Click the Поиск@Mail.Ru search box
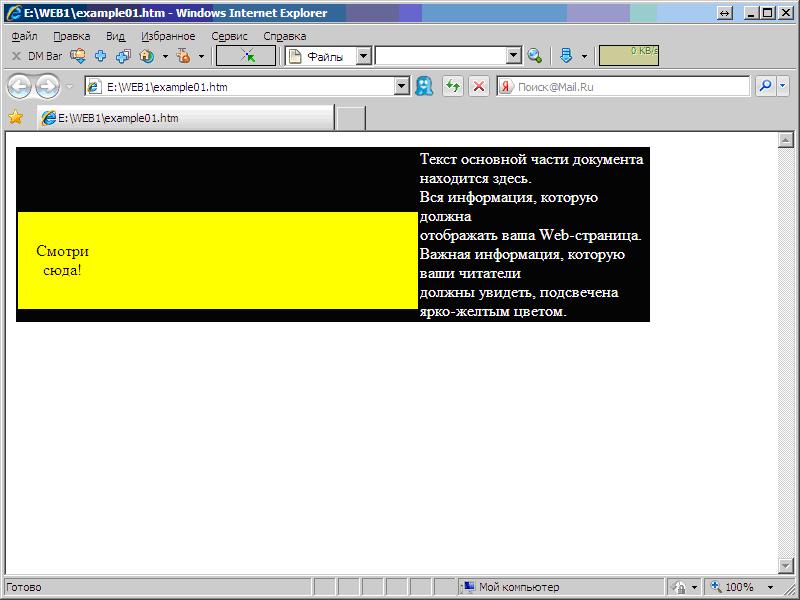The width and height of the screenshot is (800, 600). [632, 87]
